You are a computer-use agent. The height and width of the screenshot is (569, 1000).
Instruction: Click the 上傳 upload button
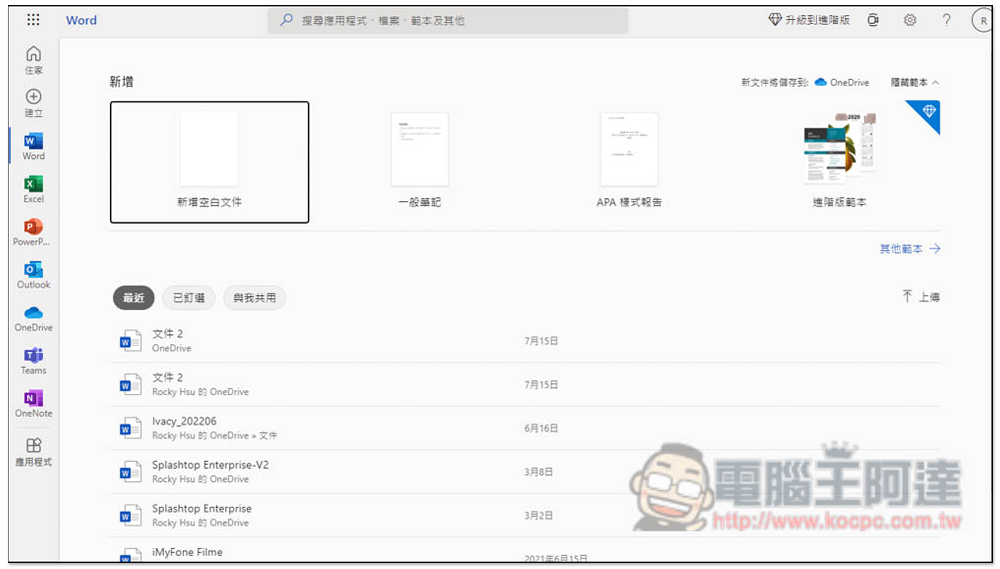pos(920,297)
